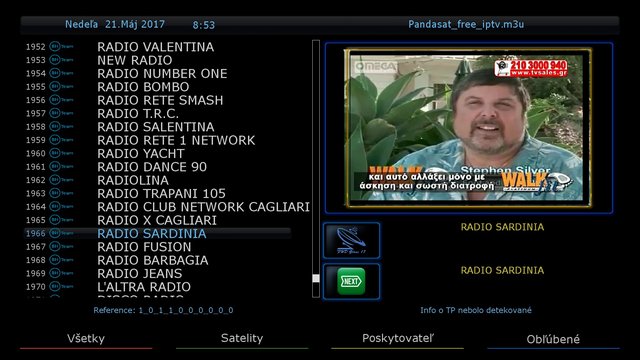This screenshot has height=360, width=640.
Task: Select channel RADIO JEANS
Action: pyautogui.click(x=140, y=273)
